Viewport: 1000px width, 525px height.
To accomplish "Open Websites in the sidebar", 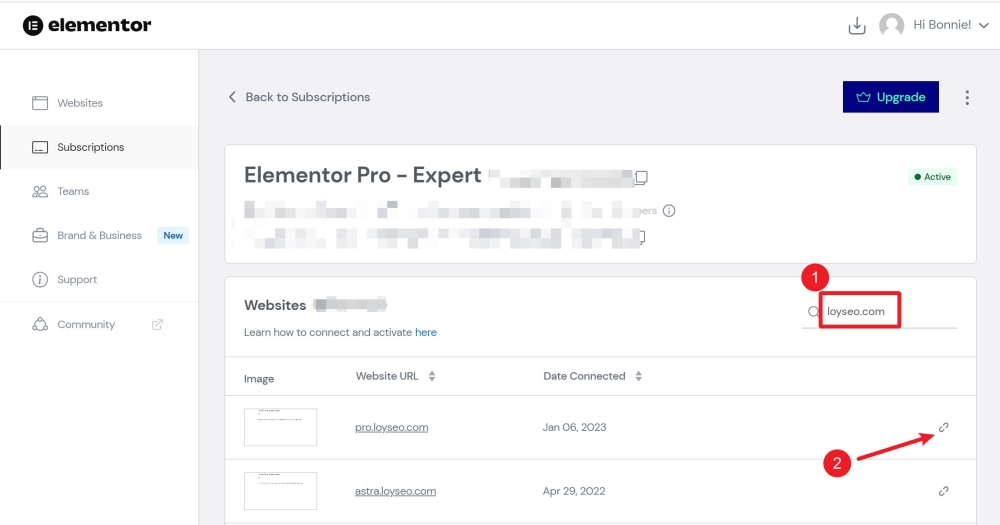I will point(80,103).
